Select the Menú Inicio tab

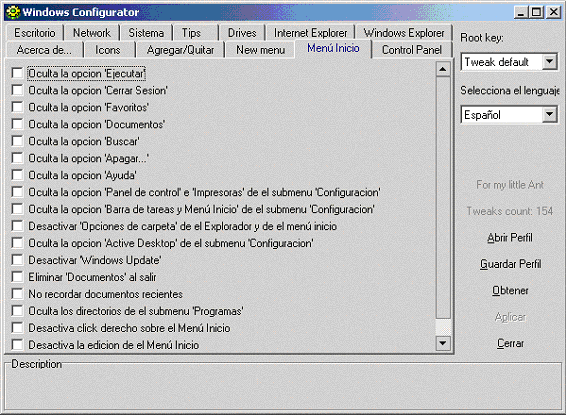coord(333,48)
